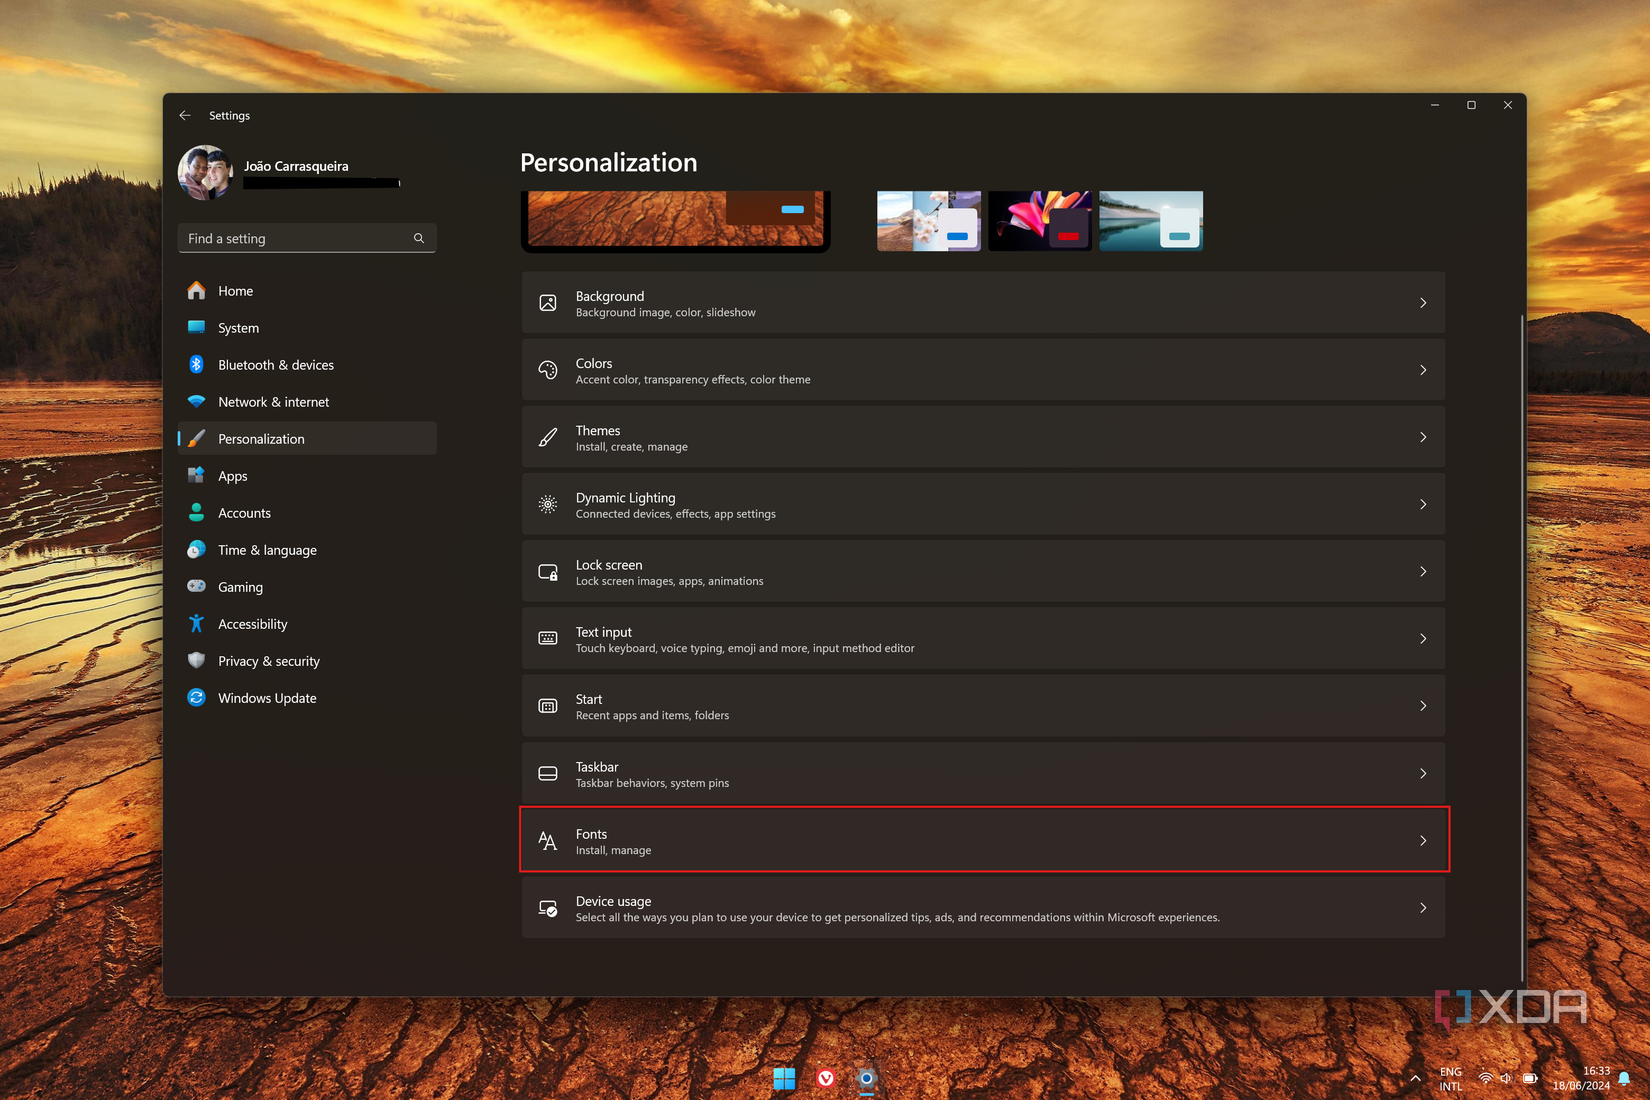
Task: Click the Accessibility icon in sidebar
Action: (x=197, y=623)
